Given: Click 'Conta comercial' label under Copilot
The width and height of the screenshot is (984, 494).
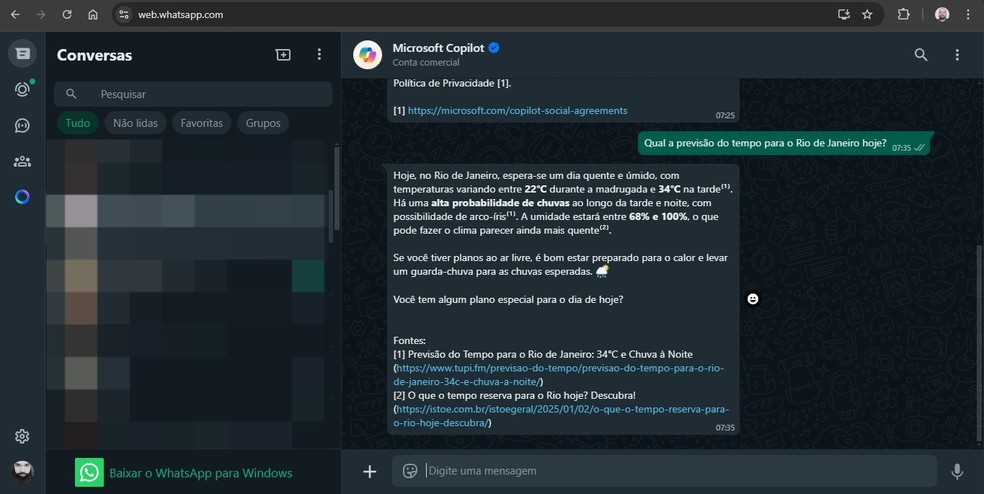Looking at the screenshot, I should click(426, 62).
